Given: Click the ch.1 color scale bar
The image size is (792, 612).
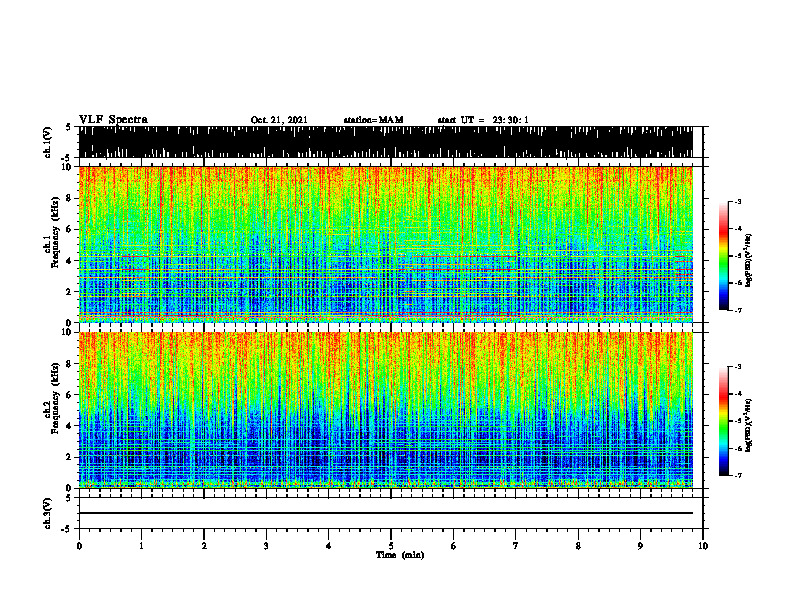Looking at the screenshot, I should pos(723,256).
